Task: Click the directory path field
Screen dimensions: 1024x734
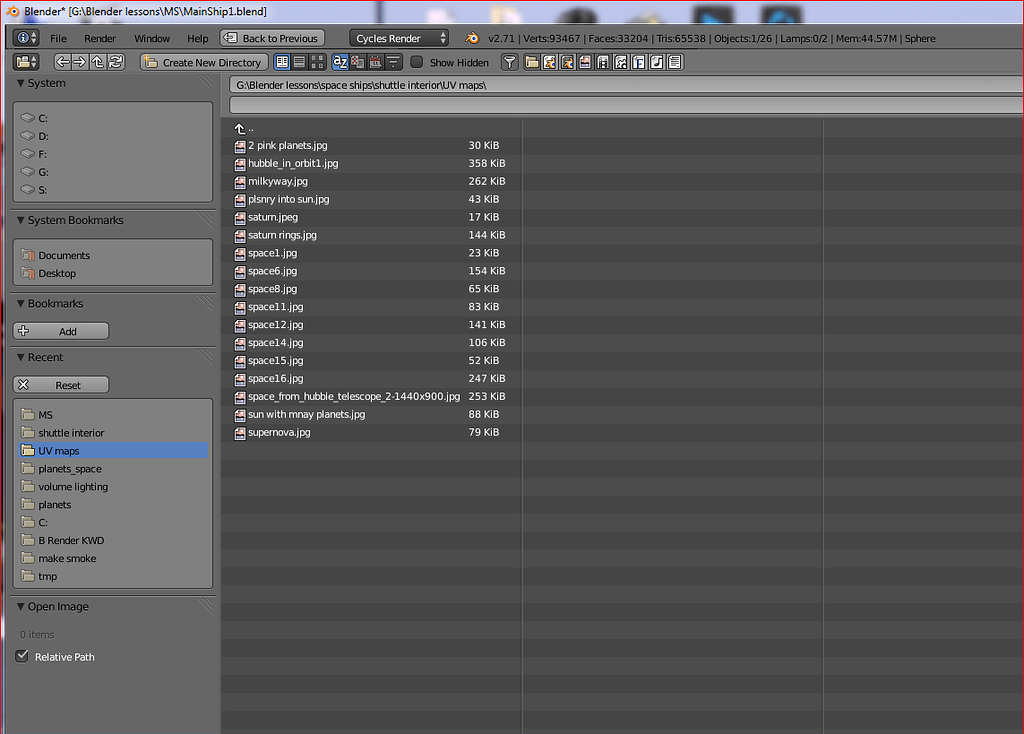Action: (626, 85)
